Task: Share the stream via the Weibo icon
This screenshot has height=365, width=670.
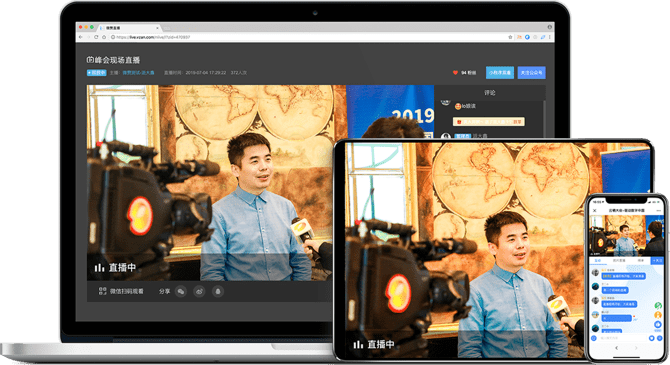Action: [199, 291]
